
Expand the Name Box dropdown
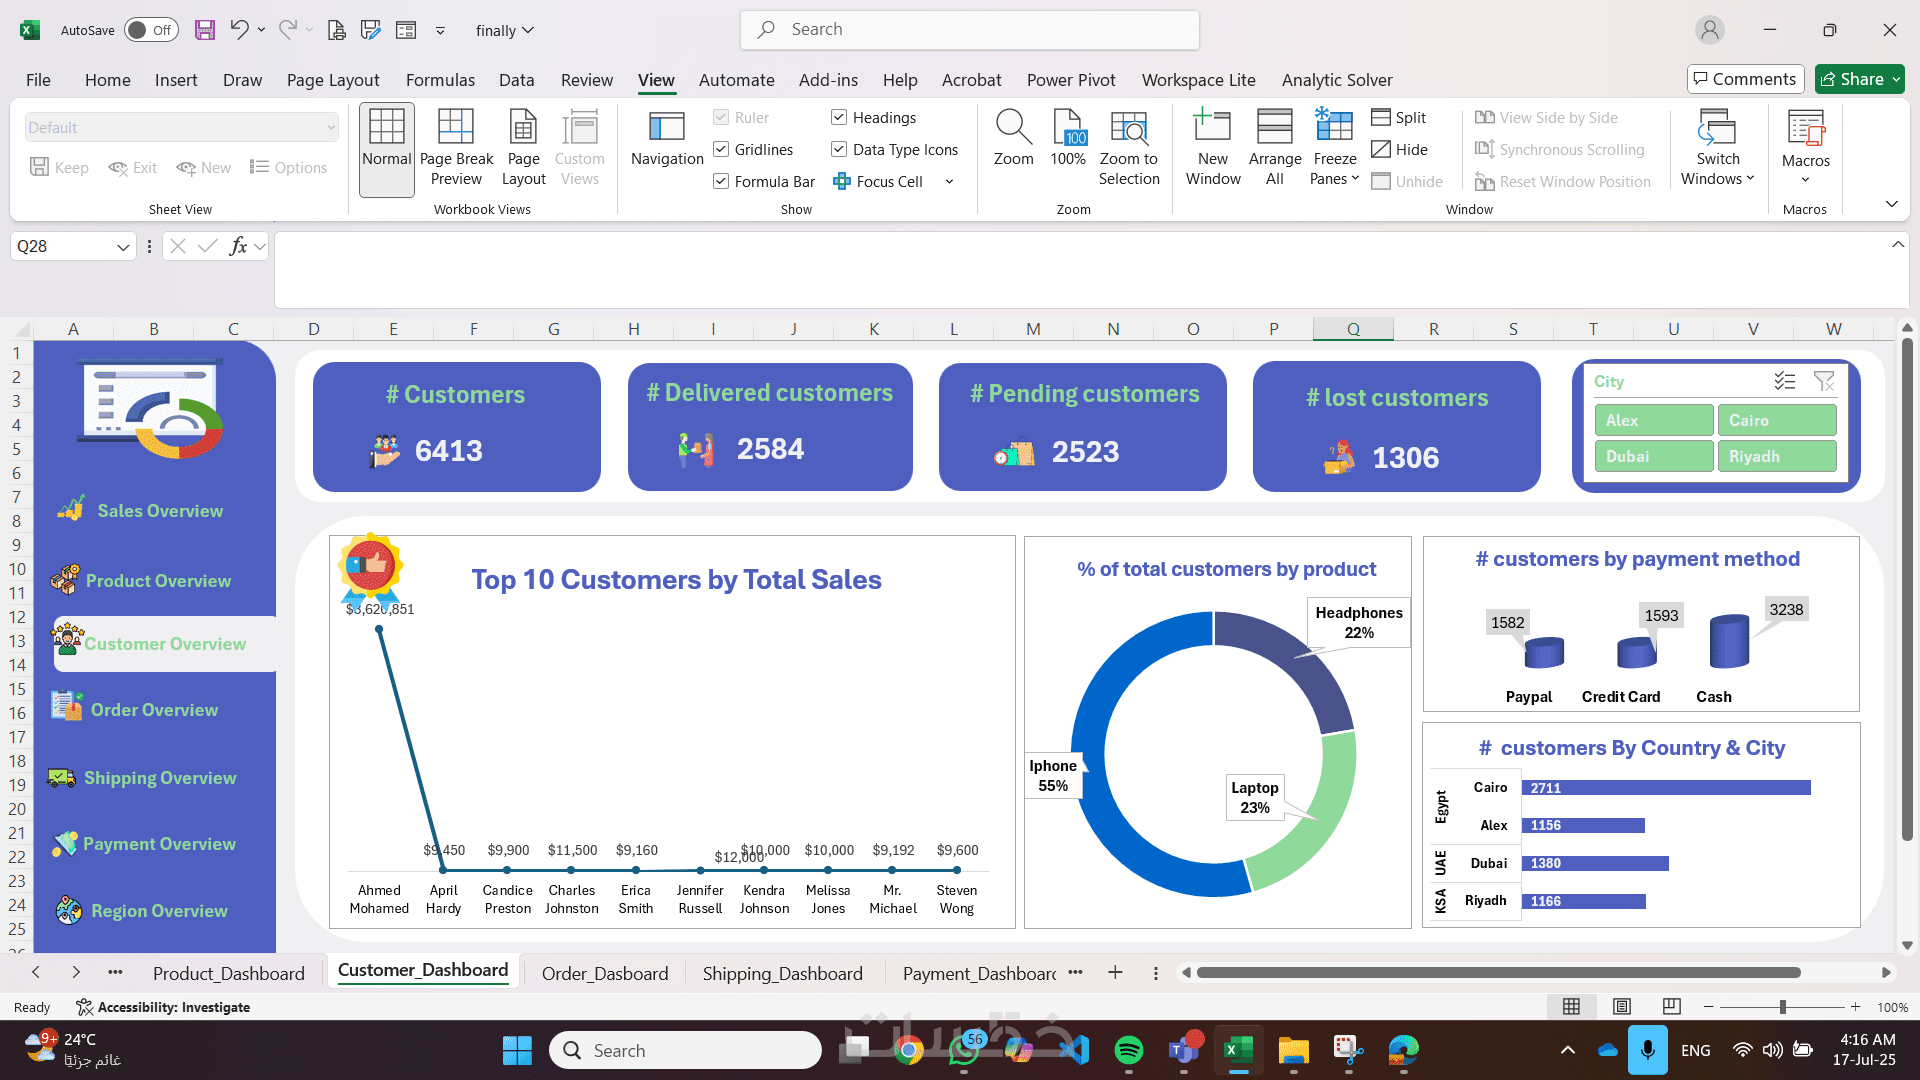click(123, 247)
